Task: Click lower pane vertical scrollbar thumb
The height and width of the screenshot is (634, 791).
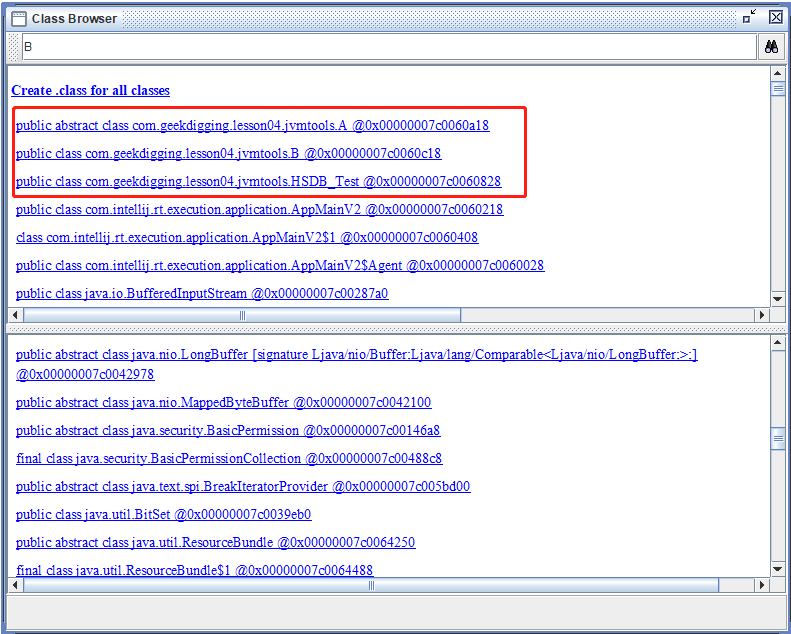Action: [777, 438]
